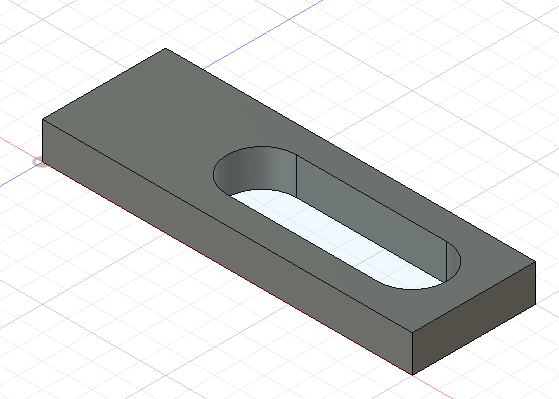The height and width of the screenshot is (399, 559).
Task: Select the vertical seam edge inside slot's left end
Action: (x=297, y=175)
